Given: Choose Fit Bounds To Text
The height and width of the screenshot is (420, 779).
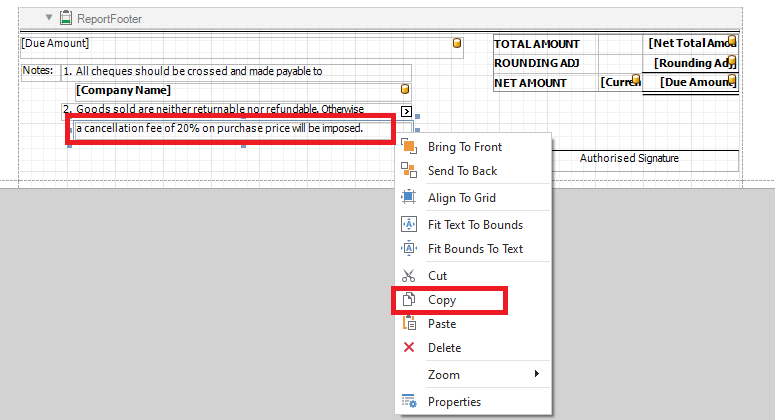Looking at the screenshot, I should coord(473,249).
